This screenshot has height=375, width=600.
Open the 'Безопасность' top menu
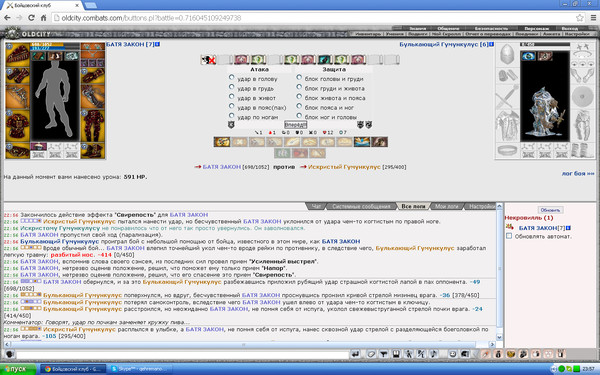tap(491, 28)
